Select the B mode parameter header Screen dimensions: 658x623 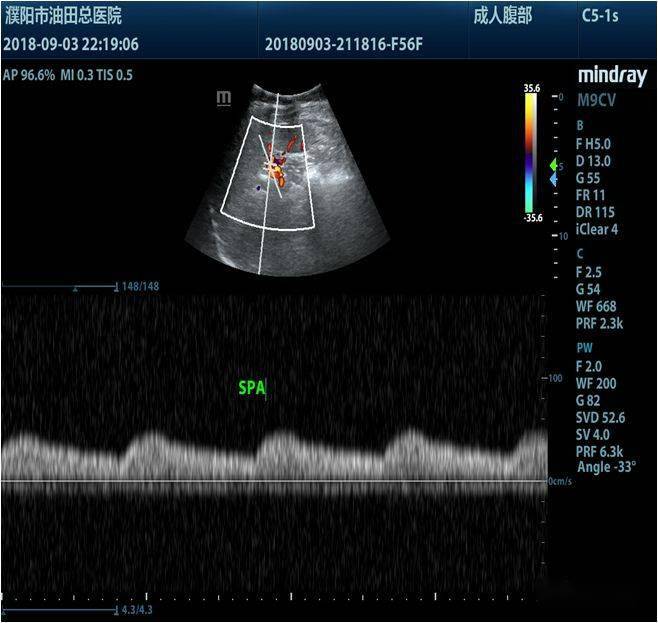click(581, 125)
